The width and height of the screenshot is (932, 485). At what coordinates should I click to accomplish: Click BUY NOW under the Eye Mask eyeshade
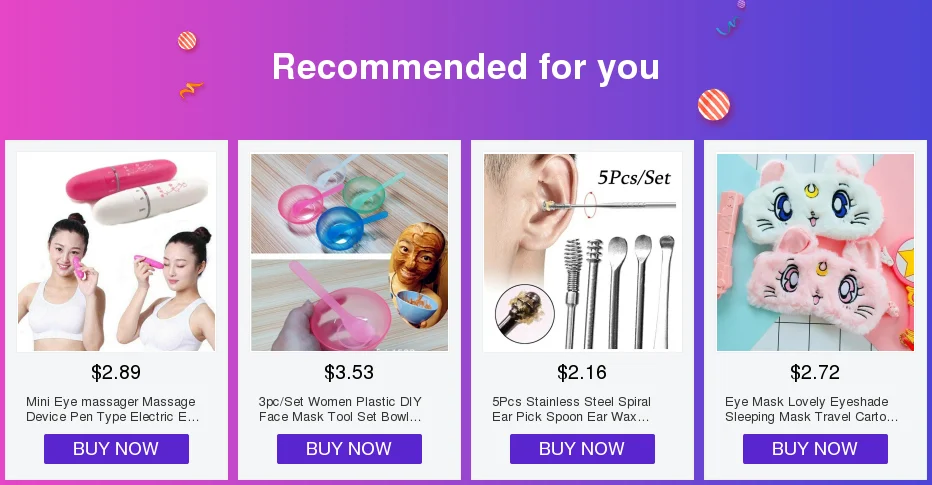coord(816,449)
